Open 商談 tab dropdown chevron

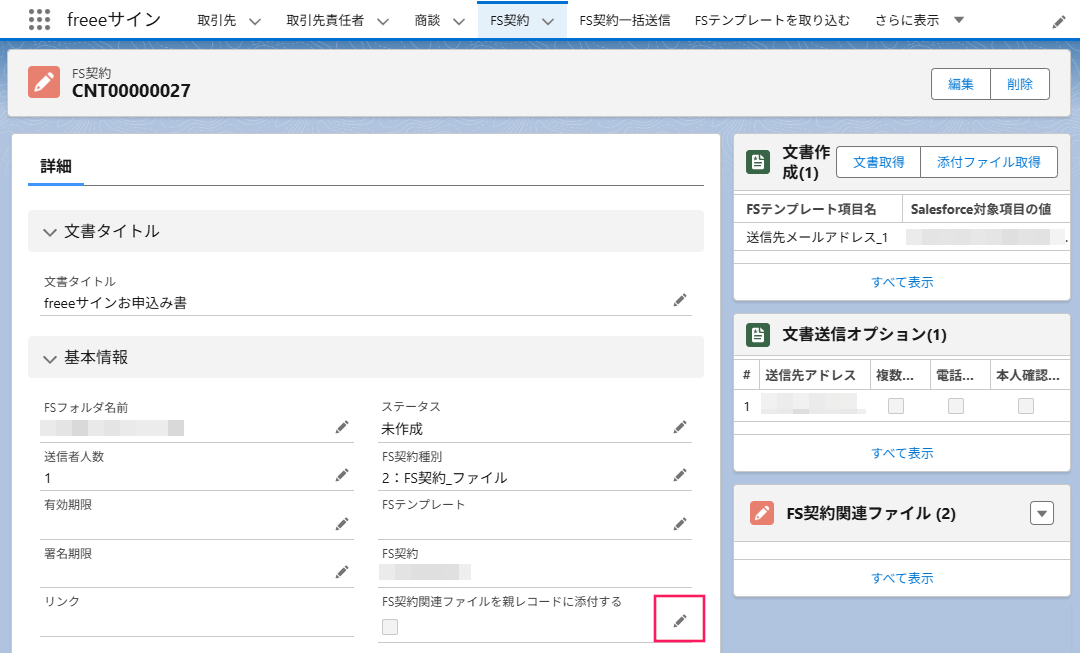click(x=459, y=21)
